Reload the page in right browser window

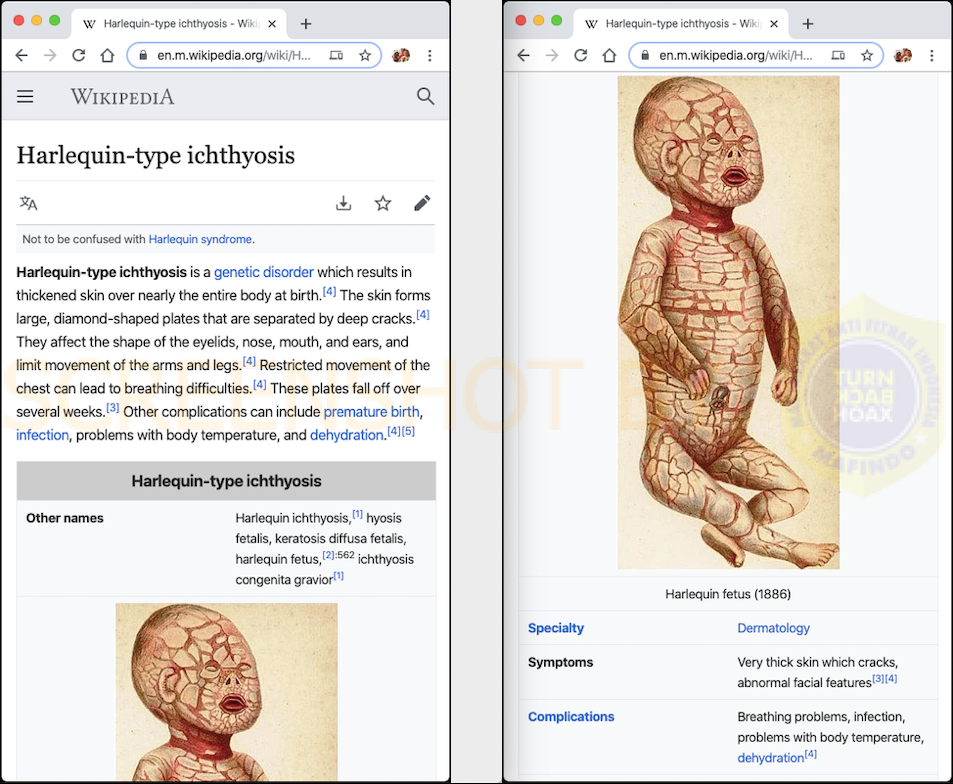pyautogui.click(x=580, y=55)
